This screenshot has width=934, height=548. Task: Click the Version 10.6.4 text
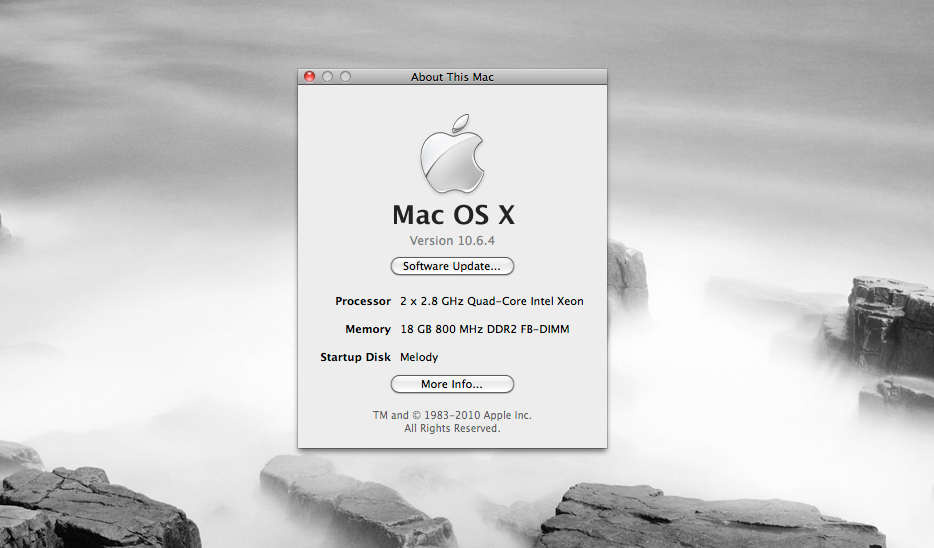click(452, 241)
